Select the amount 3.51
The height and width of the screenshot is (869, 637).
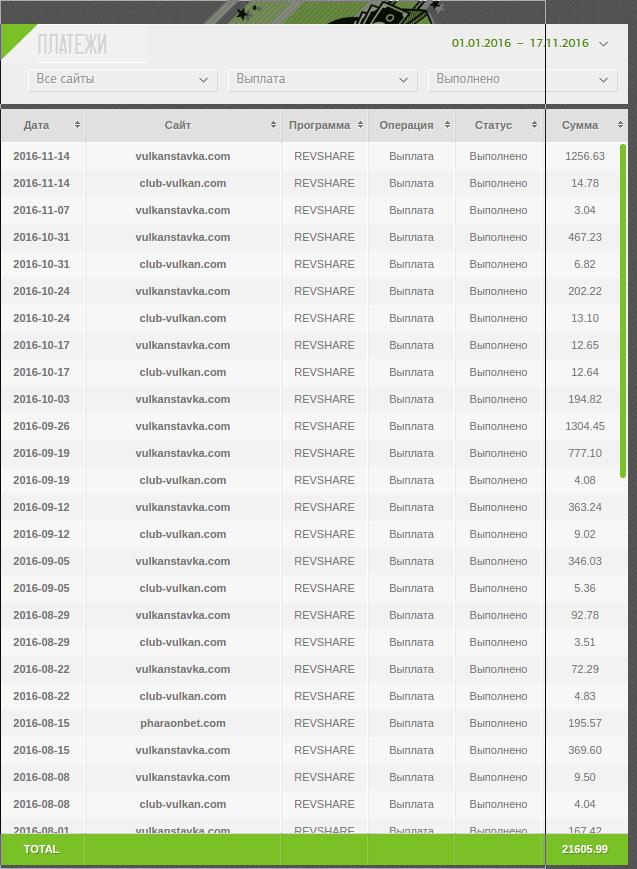tap(585, 643)
